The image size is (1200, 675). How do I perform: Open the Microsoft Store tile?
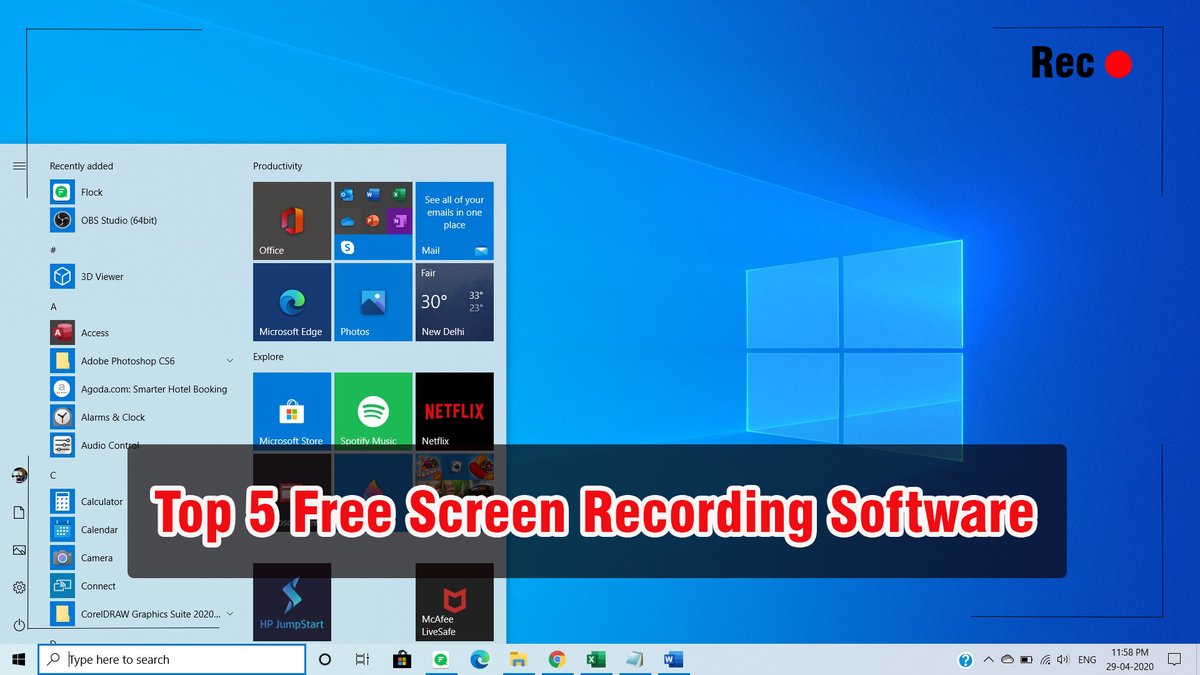[x=292, y=410]
